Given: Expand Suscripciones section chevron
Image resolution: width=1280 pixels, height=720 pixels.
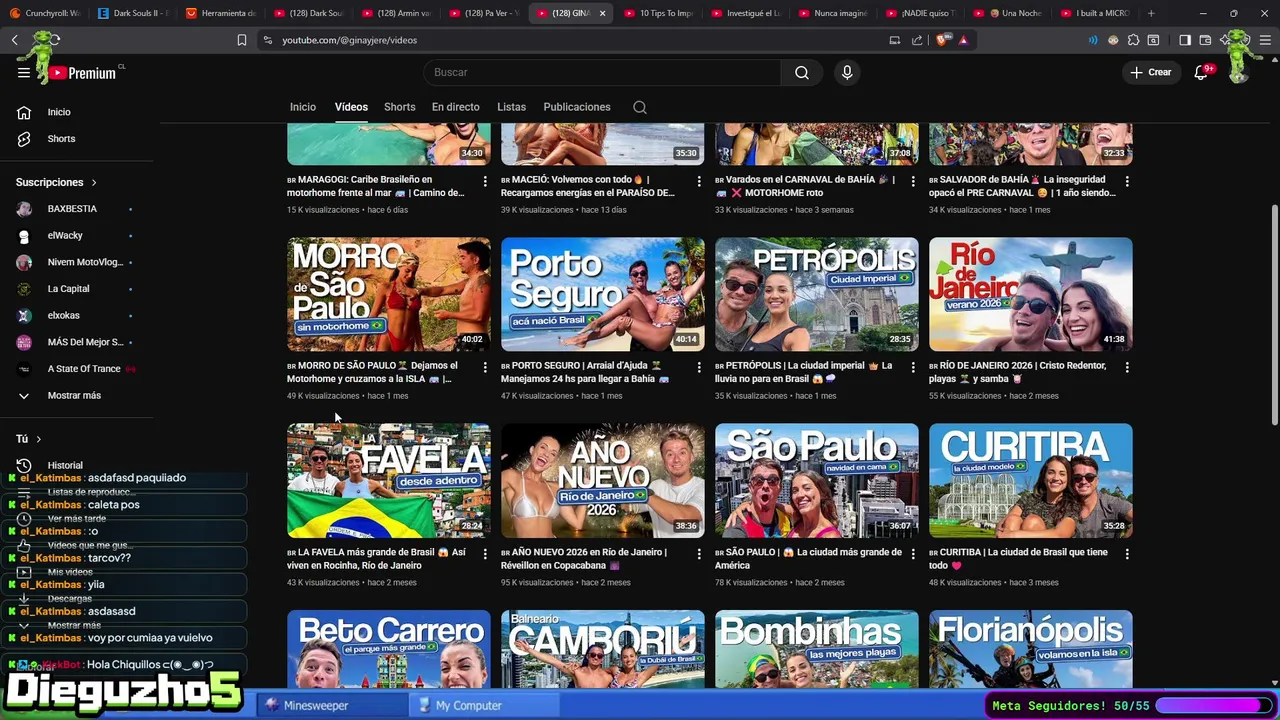Looking at the screenshot, I should point(94,182).
